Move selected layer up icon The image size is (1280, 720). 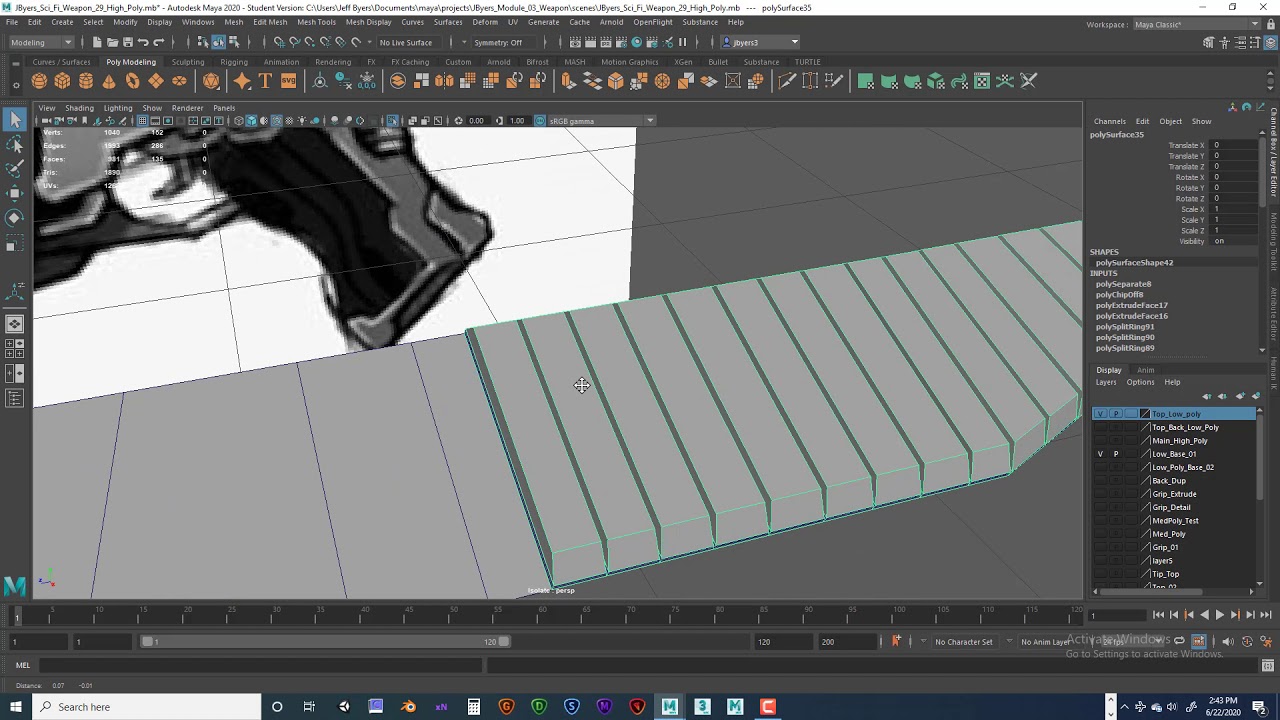(x=1206, y=396)
